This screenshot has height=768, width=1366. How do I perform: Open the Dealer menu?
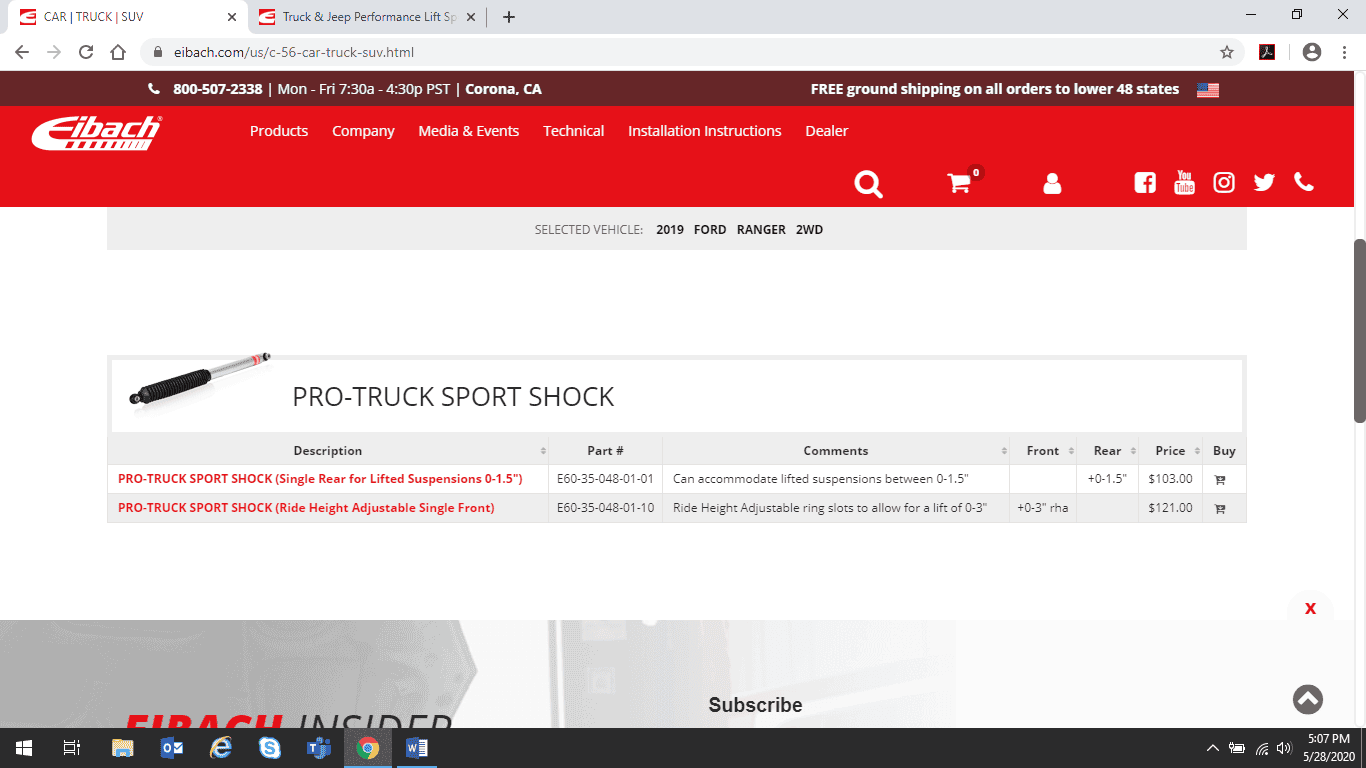tap(827, 131)
